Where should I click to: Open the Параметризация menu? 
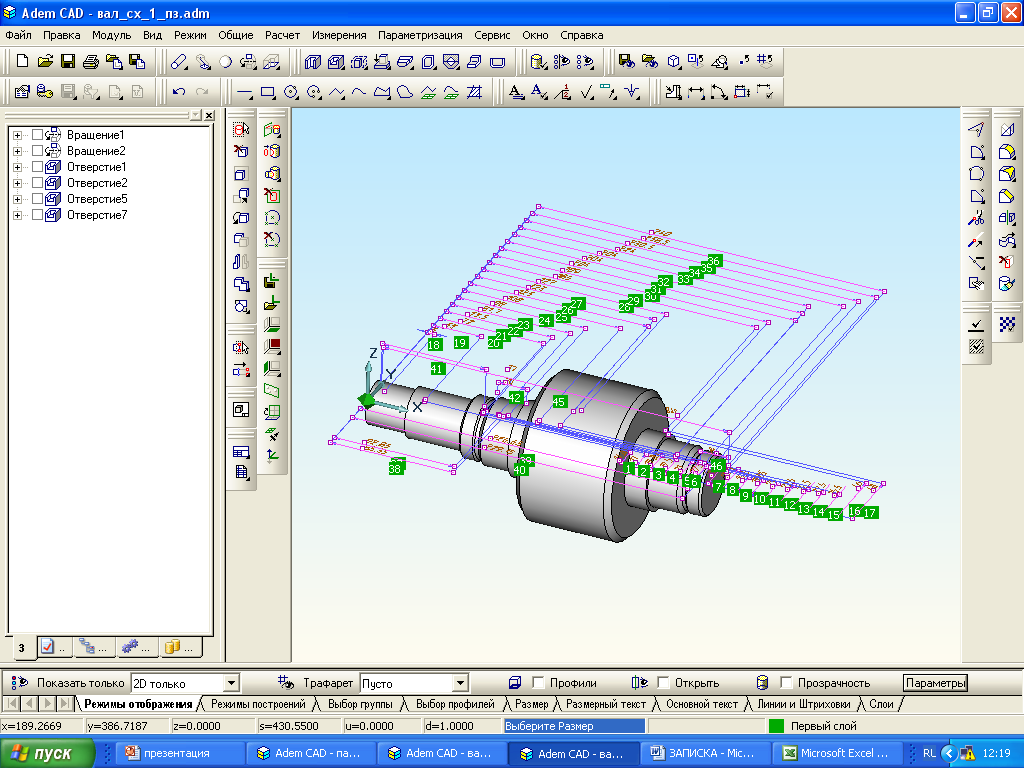pos(420,35)
